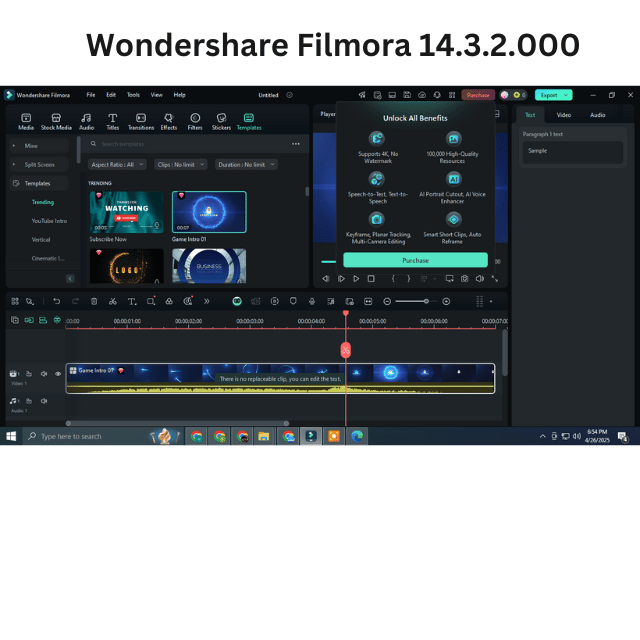Open the Aspect Ratio: All dropdown
The image size is (640, 640).
point(117,164)
